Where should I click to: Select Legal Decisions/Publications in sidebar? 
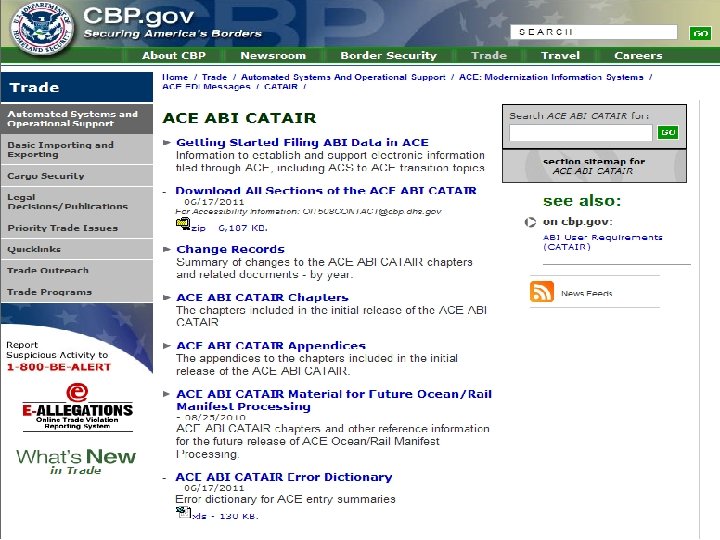tap(77, 202)
